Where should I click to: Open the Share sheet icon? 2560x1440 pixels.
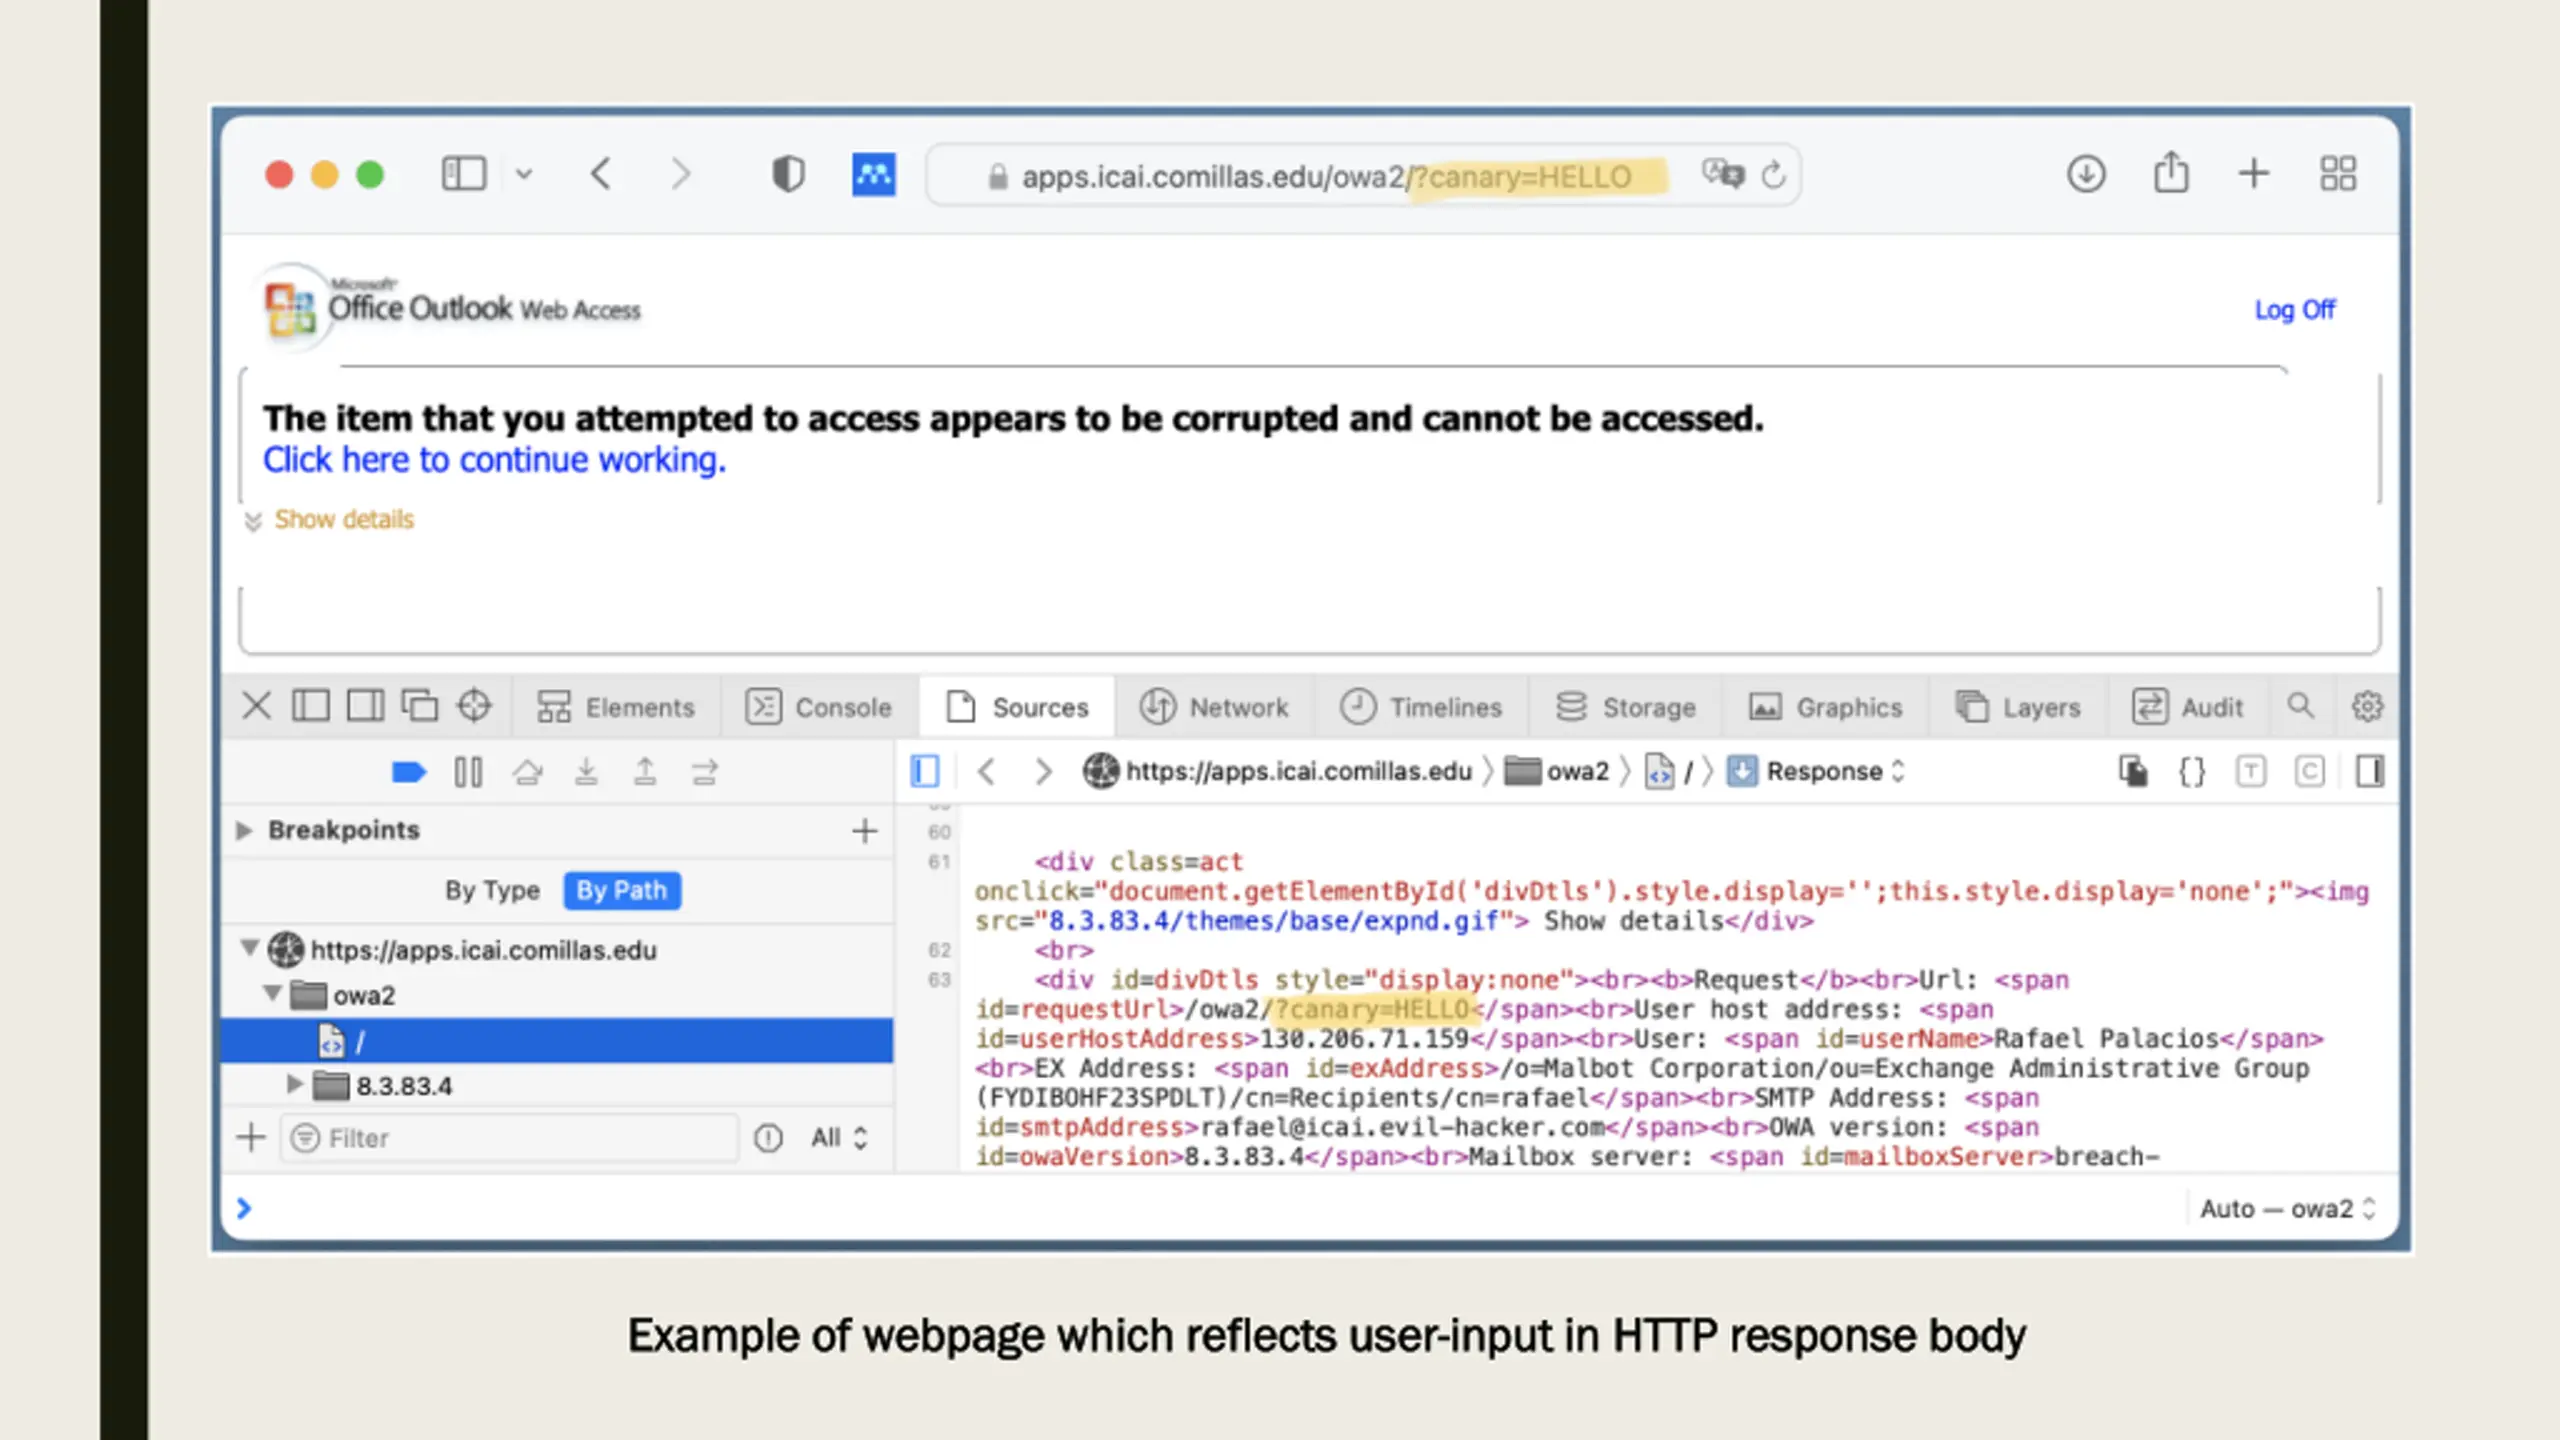click(2171, 172)
